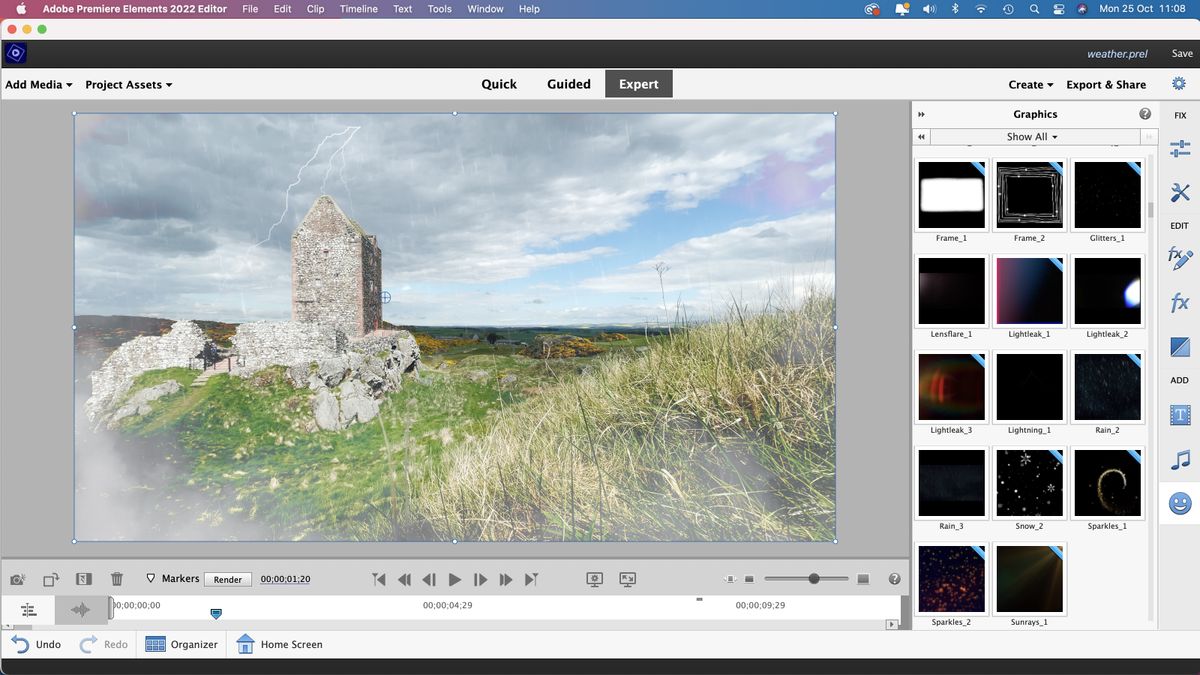Click the Wi-Fi menu bar icon
The image size is (1200, 675).
981,9
